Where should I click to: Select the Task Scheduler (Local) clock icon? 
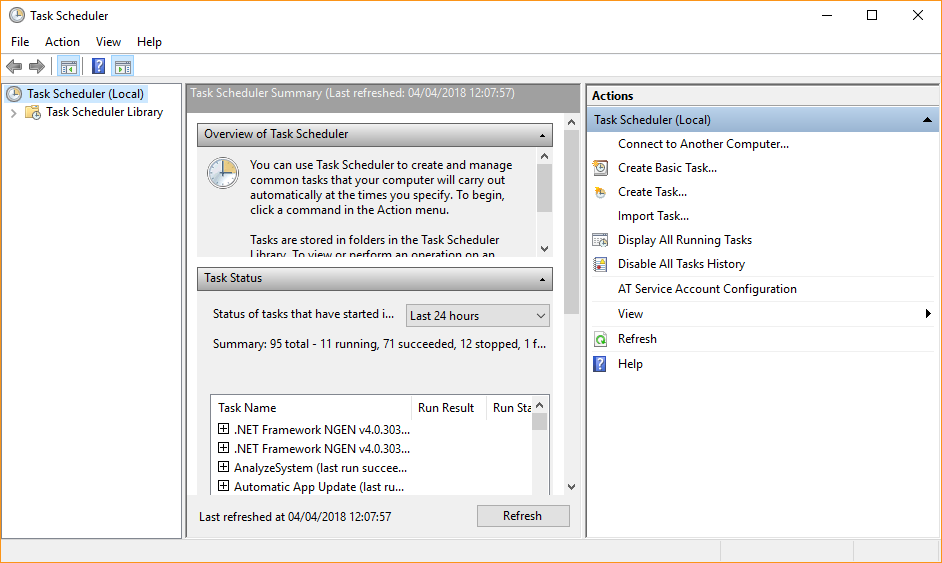tap(14, 94)
